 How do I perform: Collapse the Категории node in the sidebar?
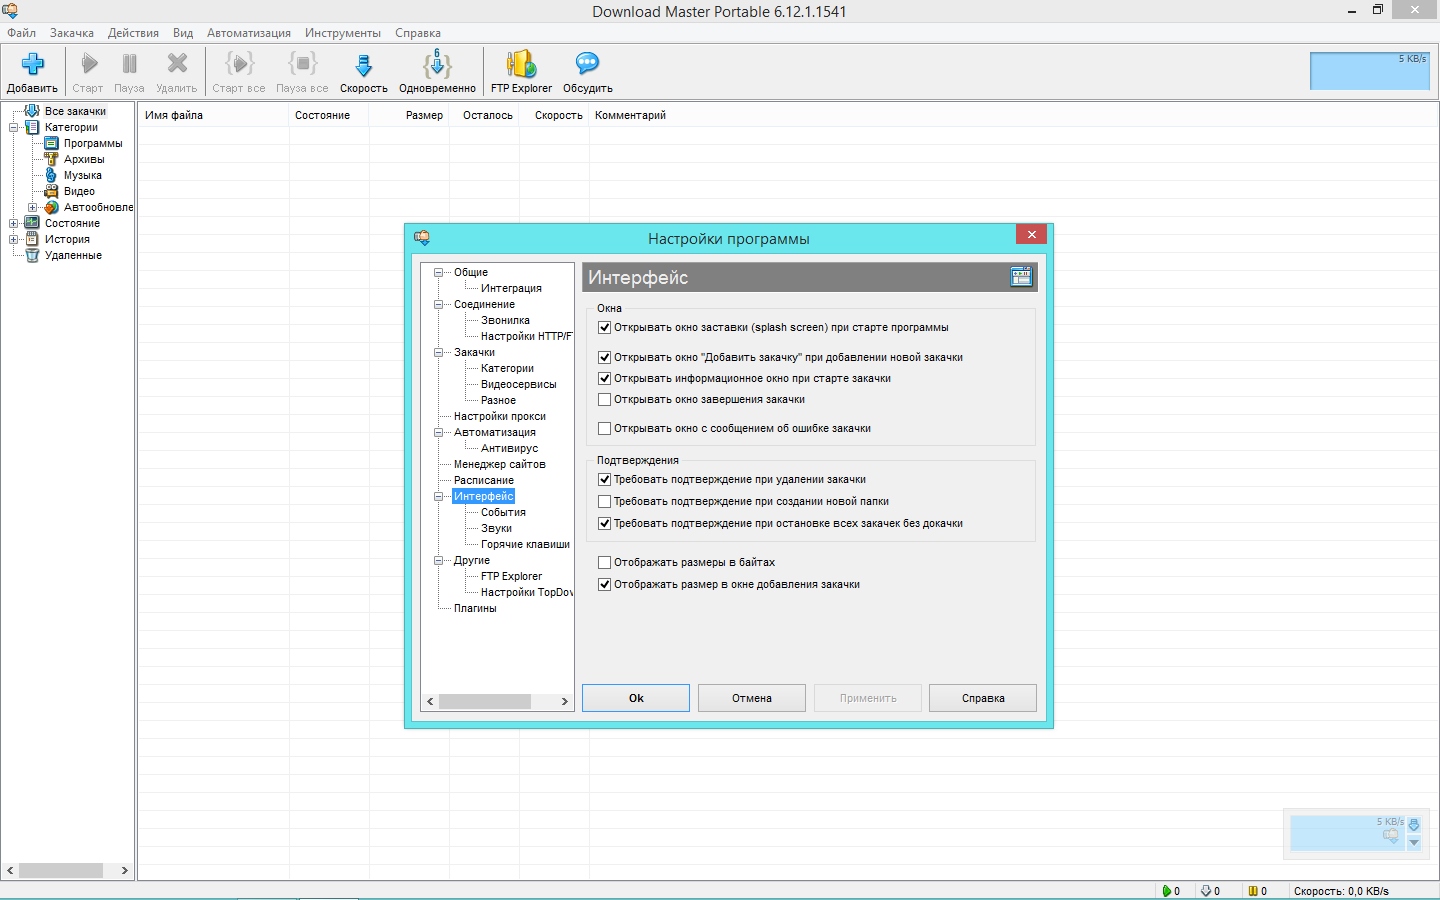(14, 127)
